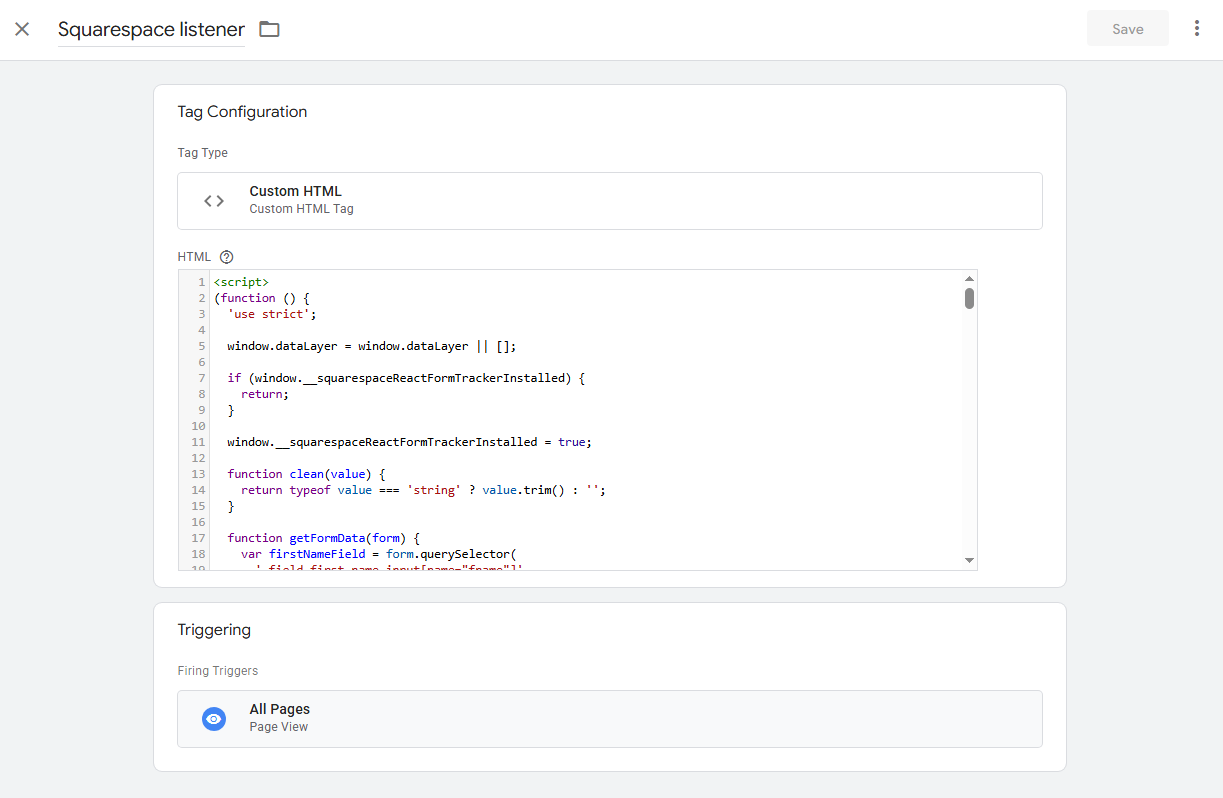
Task: Open the folder icon next to tag name
Action: [269, 29]
